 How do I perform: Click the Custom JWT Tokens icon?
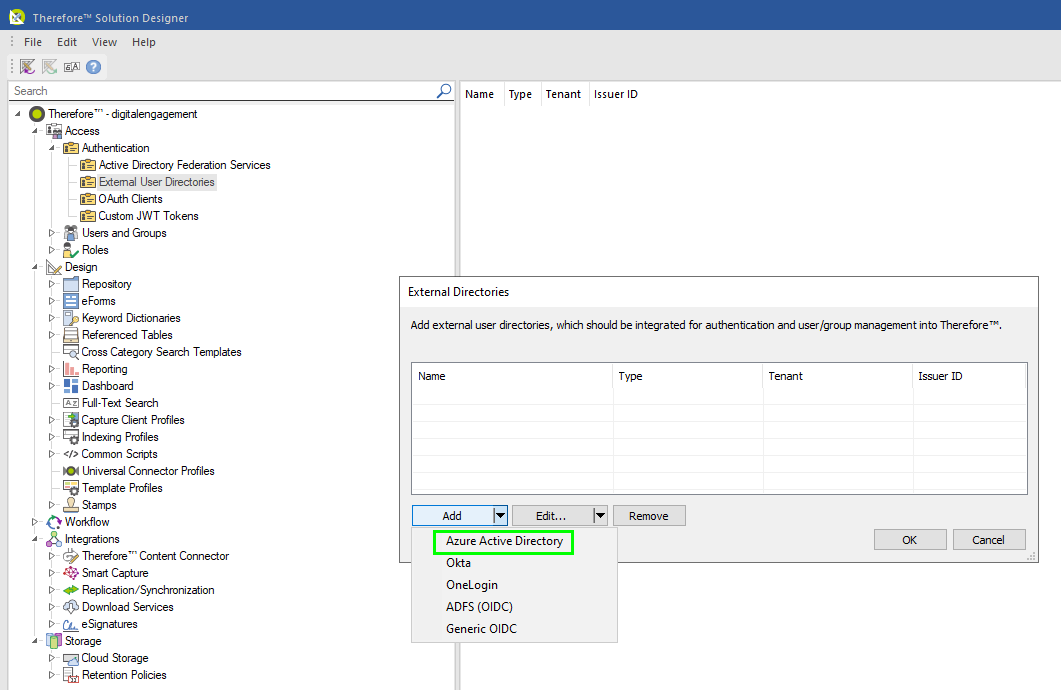coord(88,216)
